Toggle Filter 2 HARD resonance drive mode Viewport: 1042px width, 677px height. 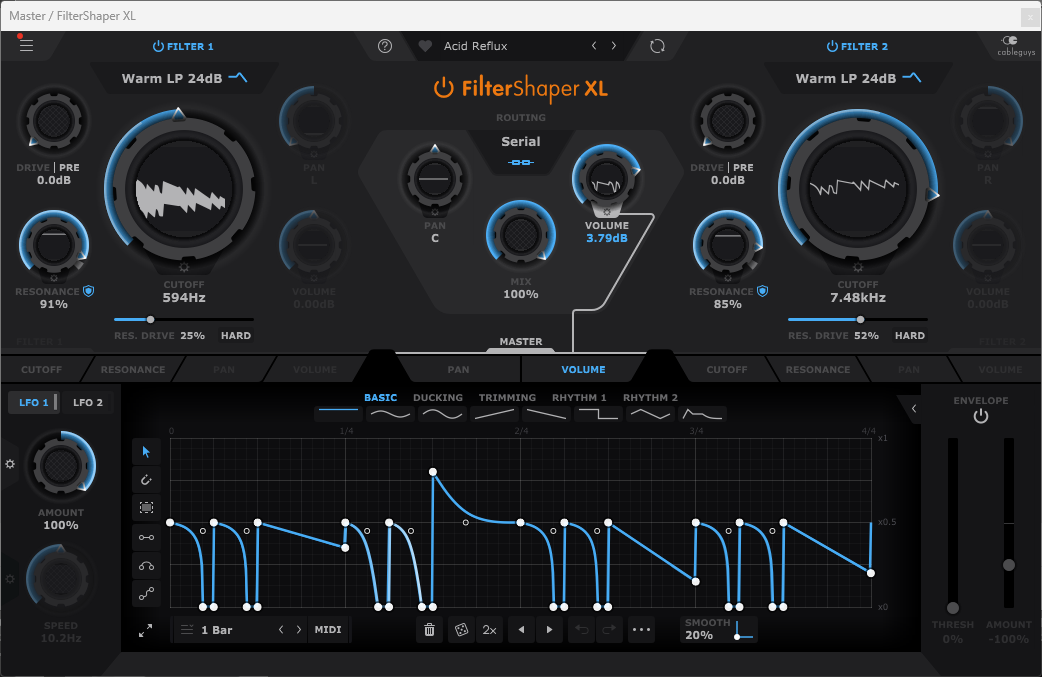pos(910,336)
